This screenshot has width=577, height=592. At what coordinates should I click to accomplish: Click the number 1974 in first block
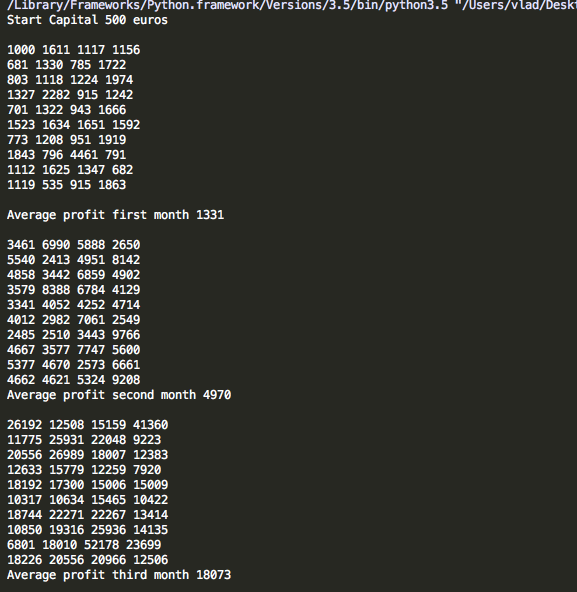[119, 80]
